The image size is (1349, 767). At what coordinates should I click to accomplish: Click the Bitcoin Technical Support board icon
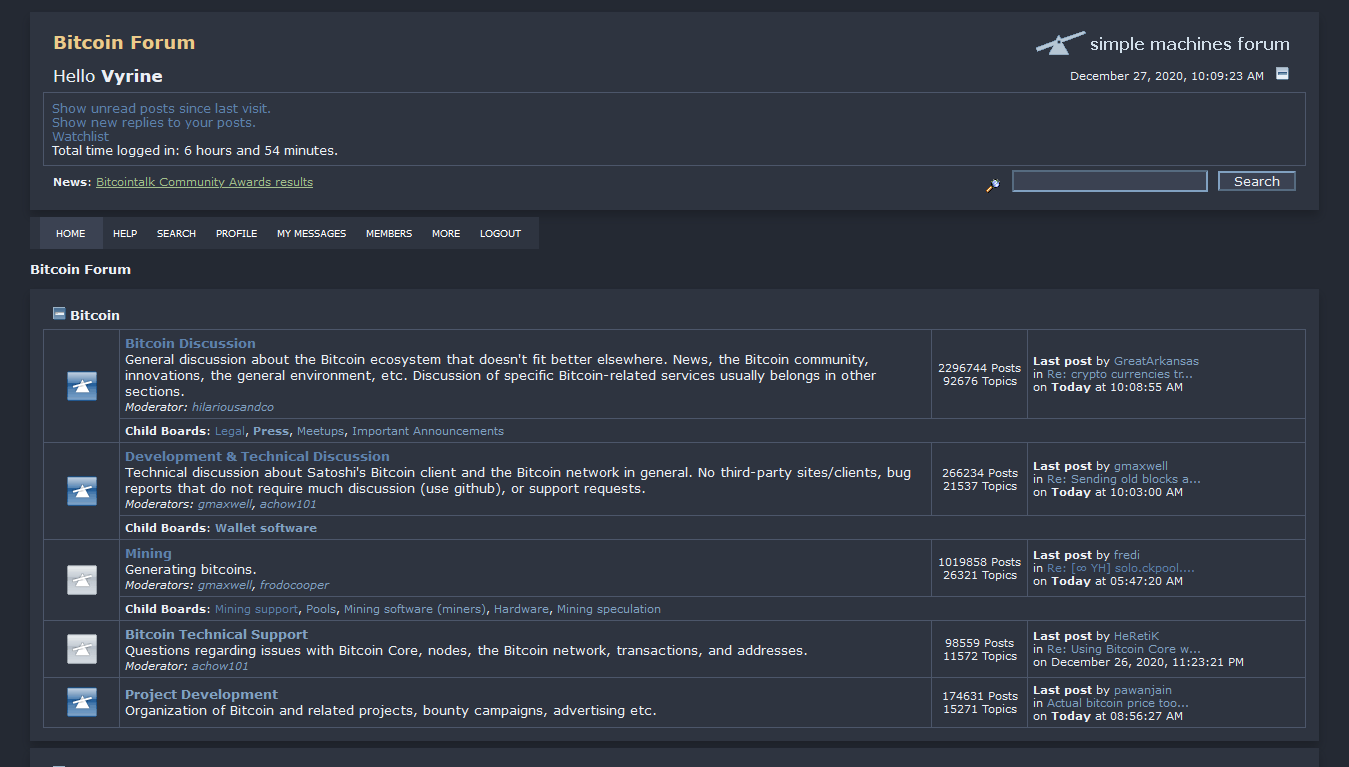[x=81, y=648]
